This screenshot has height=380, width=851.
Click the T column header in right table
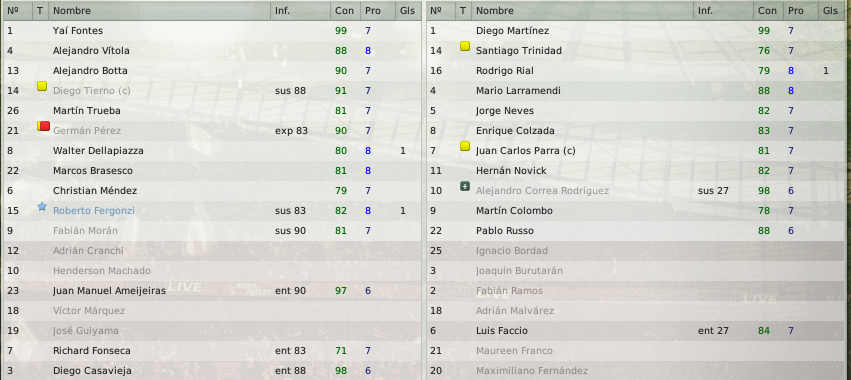pyautogui.click(x=462, y=10)
